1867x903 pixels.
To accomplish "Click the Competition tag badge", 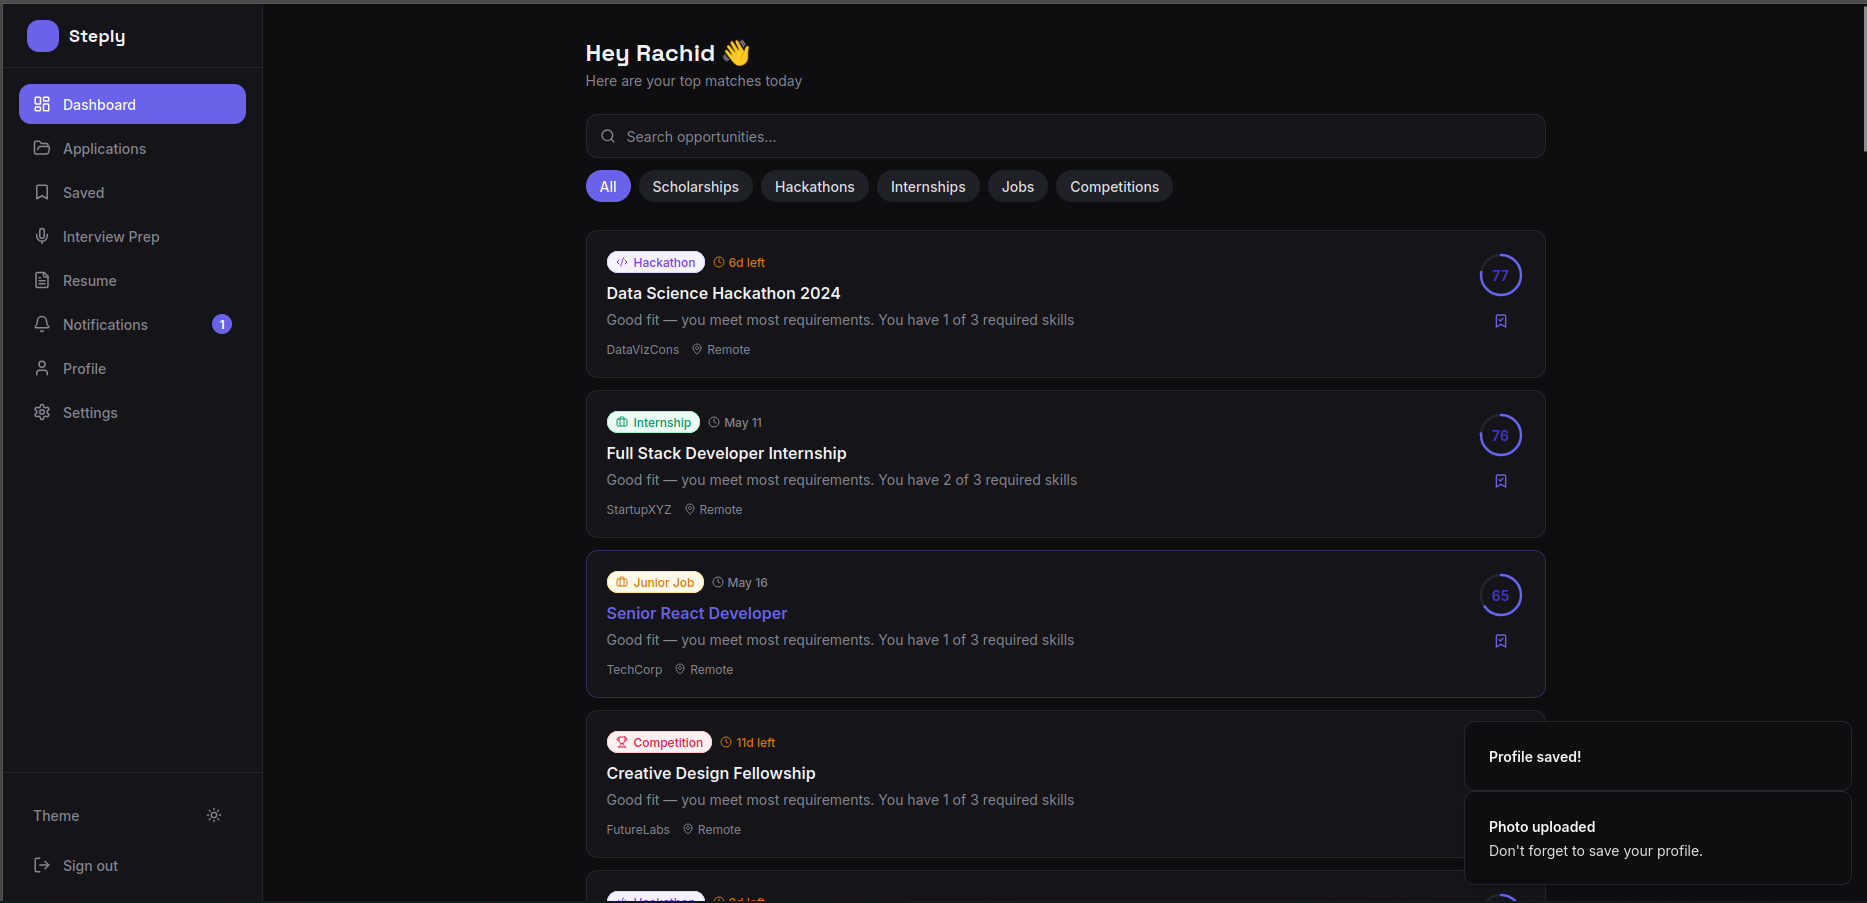I will pos(659,742).
